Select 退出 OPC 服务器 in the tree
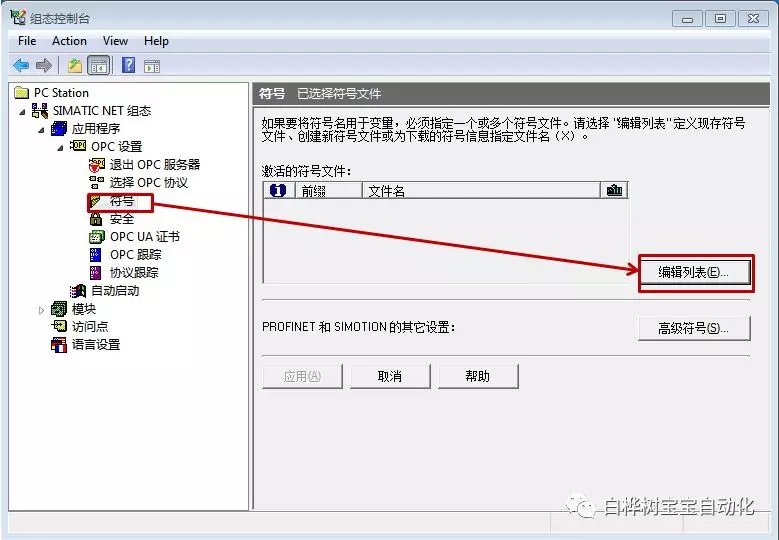This screenshot has height=540, width=779. (154, 164)
